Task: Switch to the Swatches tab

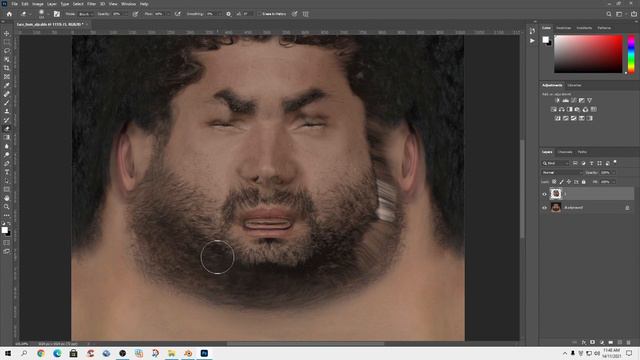Action: (x=564, y=28)
